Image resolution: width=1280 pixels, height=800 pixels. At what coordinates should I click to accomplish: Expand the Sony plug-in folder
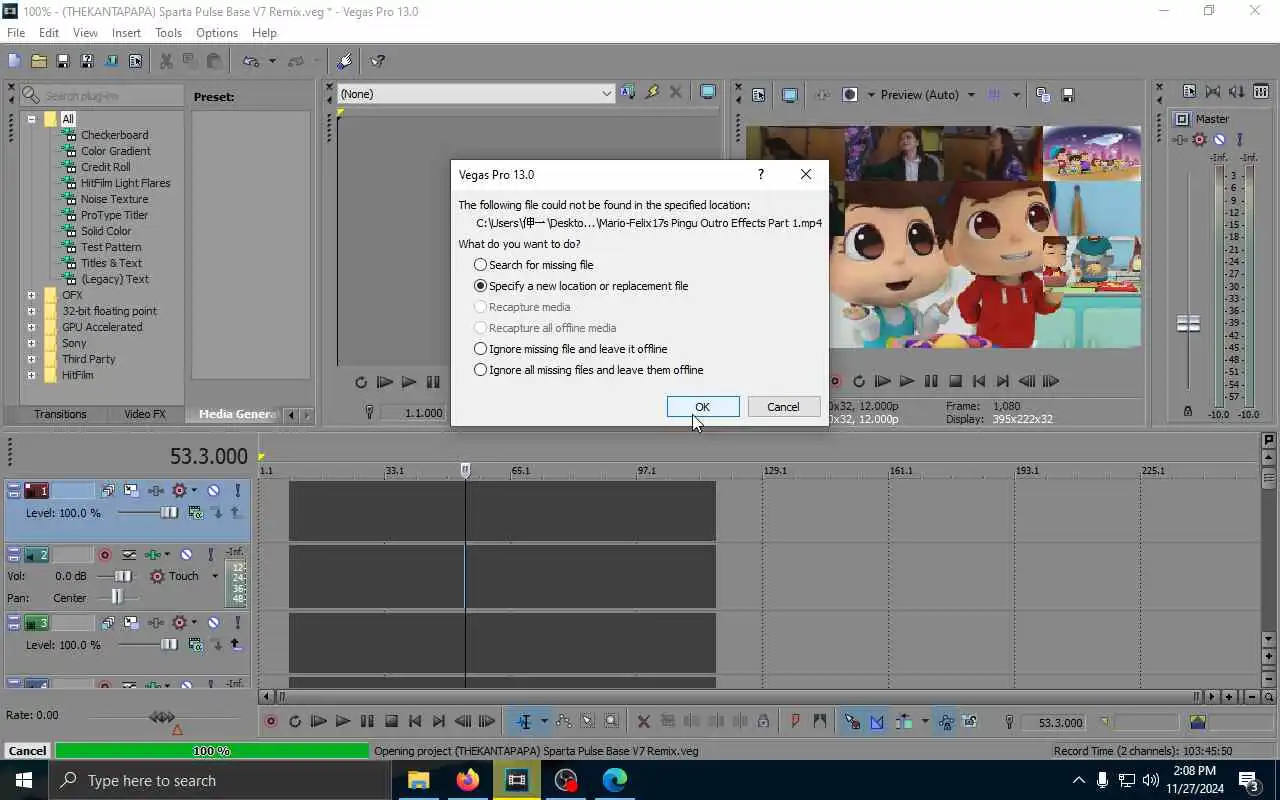pos(31,343)
